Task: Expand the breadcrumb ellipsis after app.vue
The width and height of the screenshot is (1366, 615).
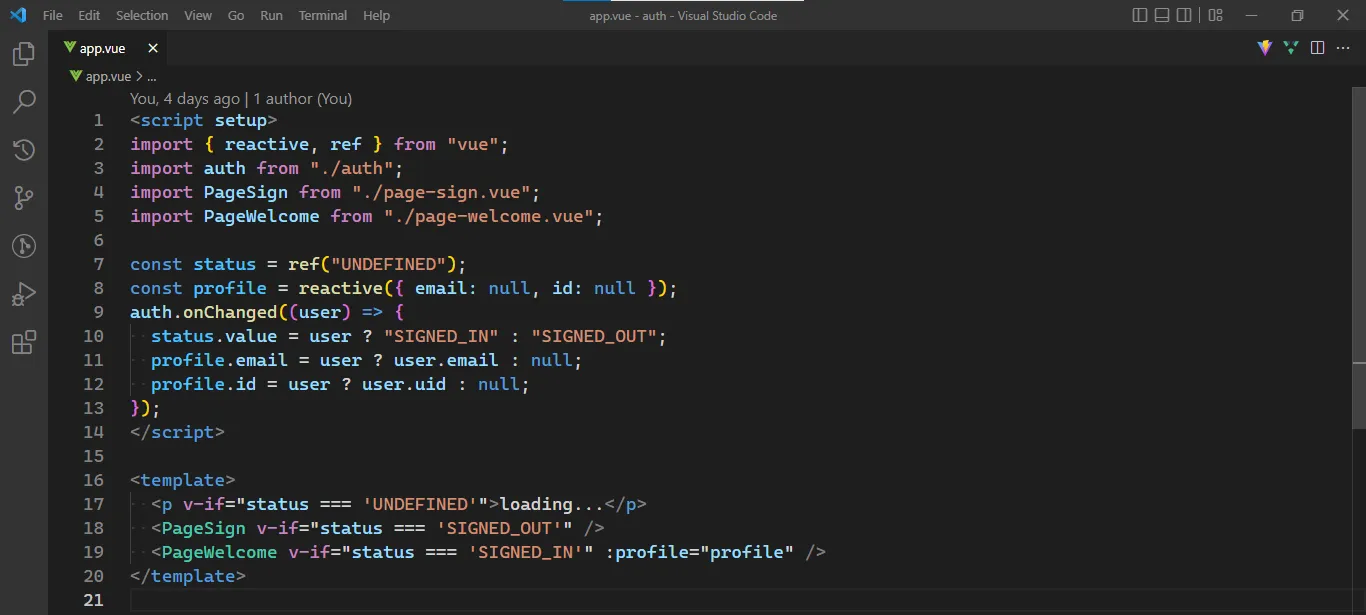Action: (x=151, y=75)
